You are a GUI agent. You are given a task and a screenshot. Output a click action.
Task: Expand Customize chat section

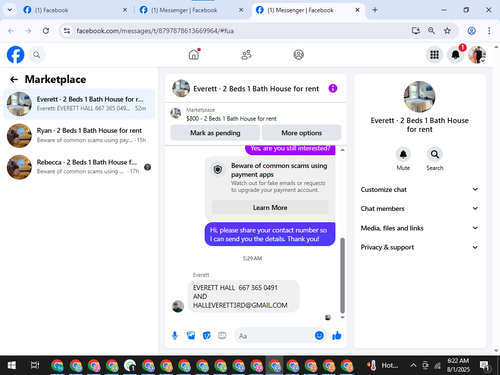click(x=419, y=189)
